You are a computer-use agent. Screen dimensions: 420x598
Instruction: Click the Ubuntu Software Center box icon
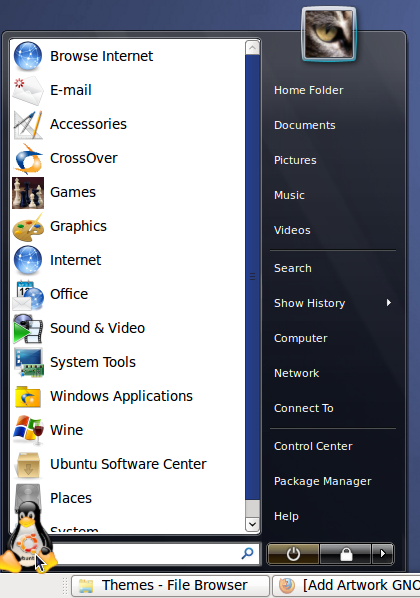tap(28, 465)
